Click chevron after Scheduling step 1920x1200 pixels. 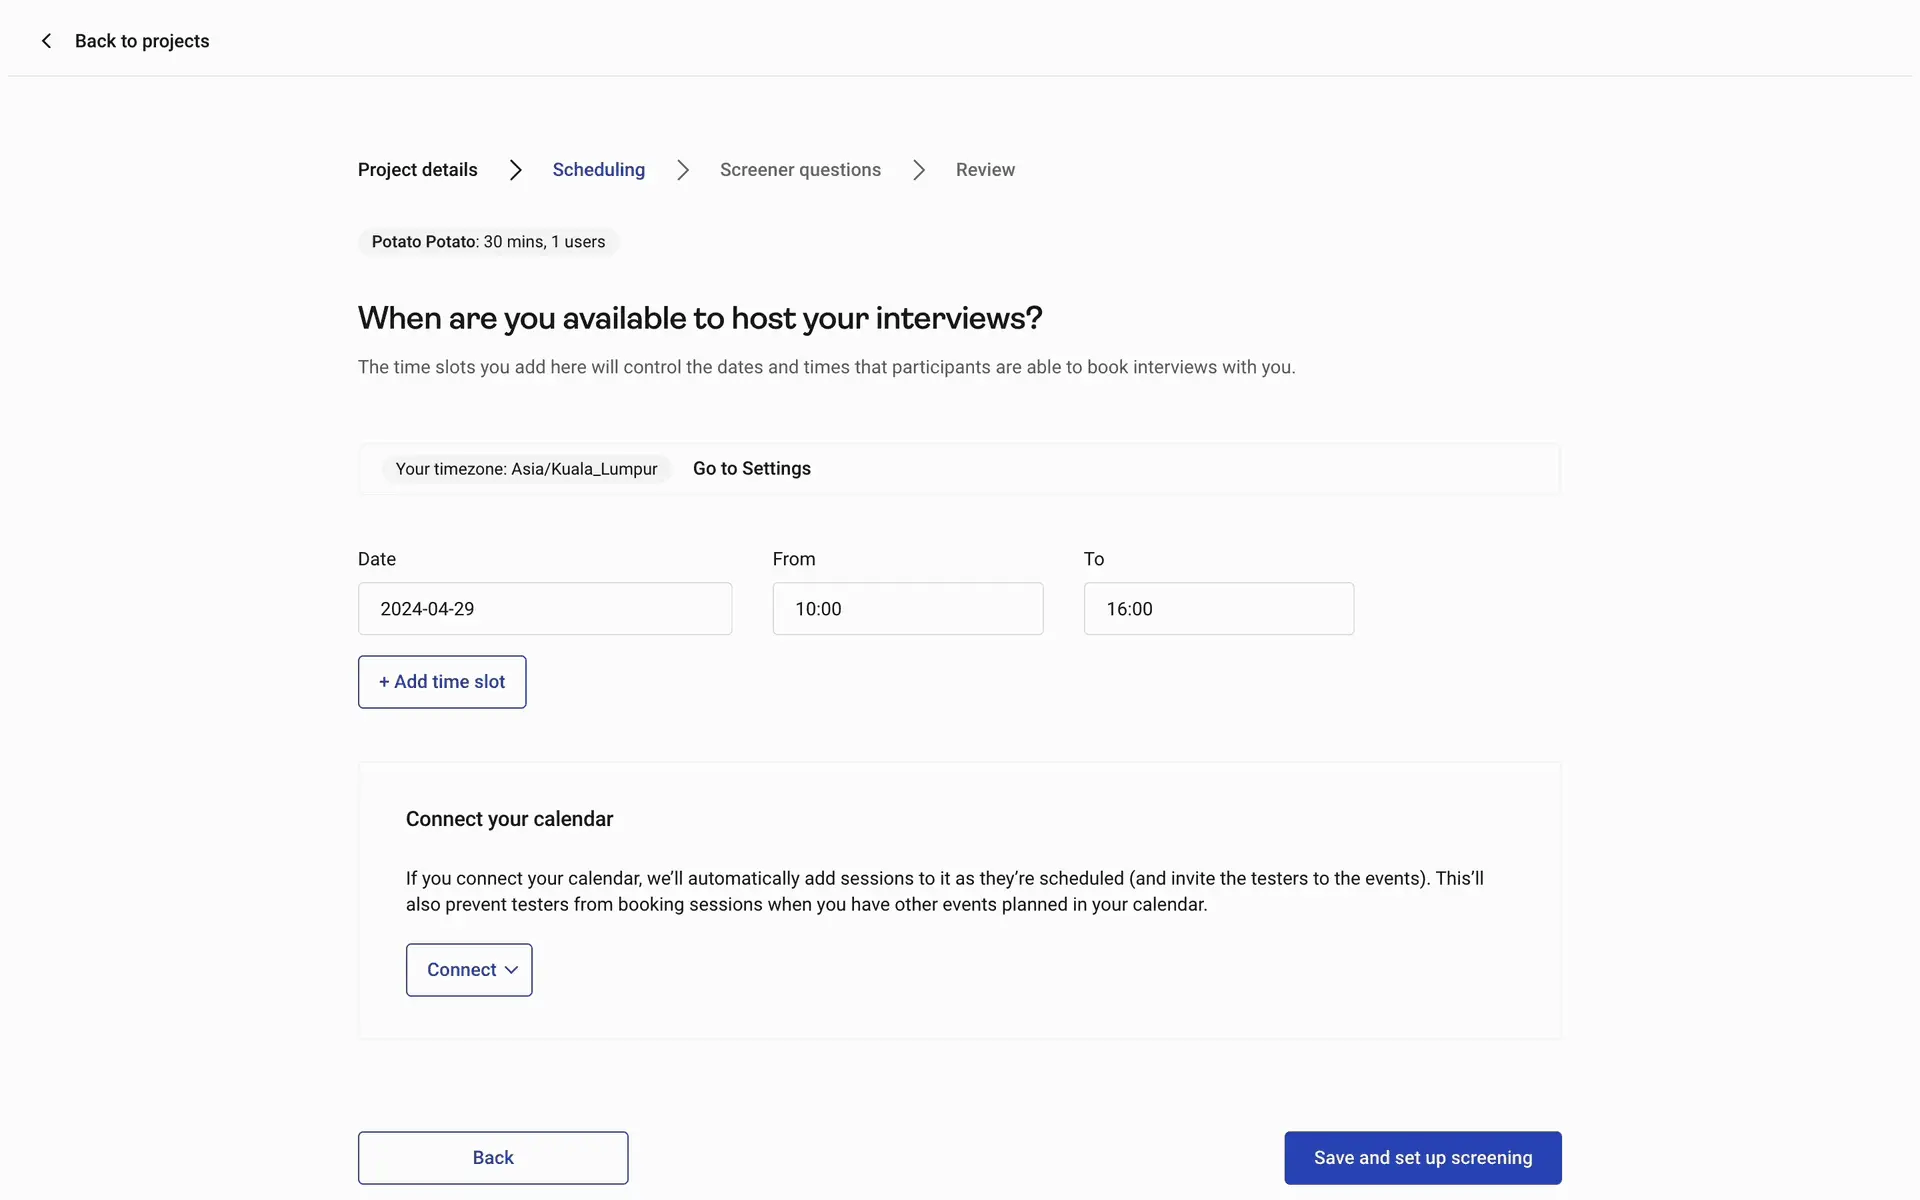click(683, 170)
